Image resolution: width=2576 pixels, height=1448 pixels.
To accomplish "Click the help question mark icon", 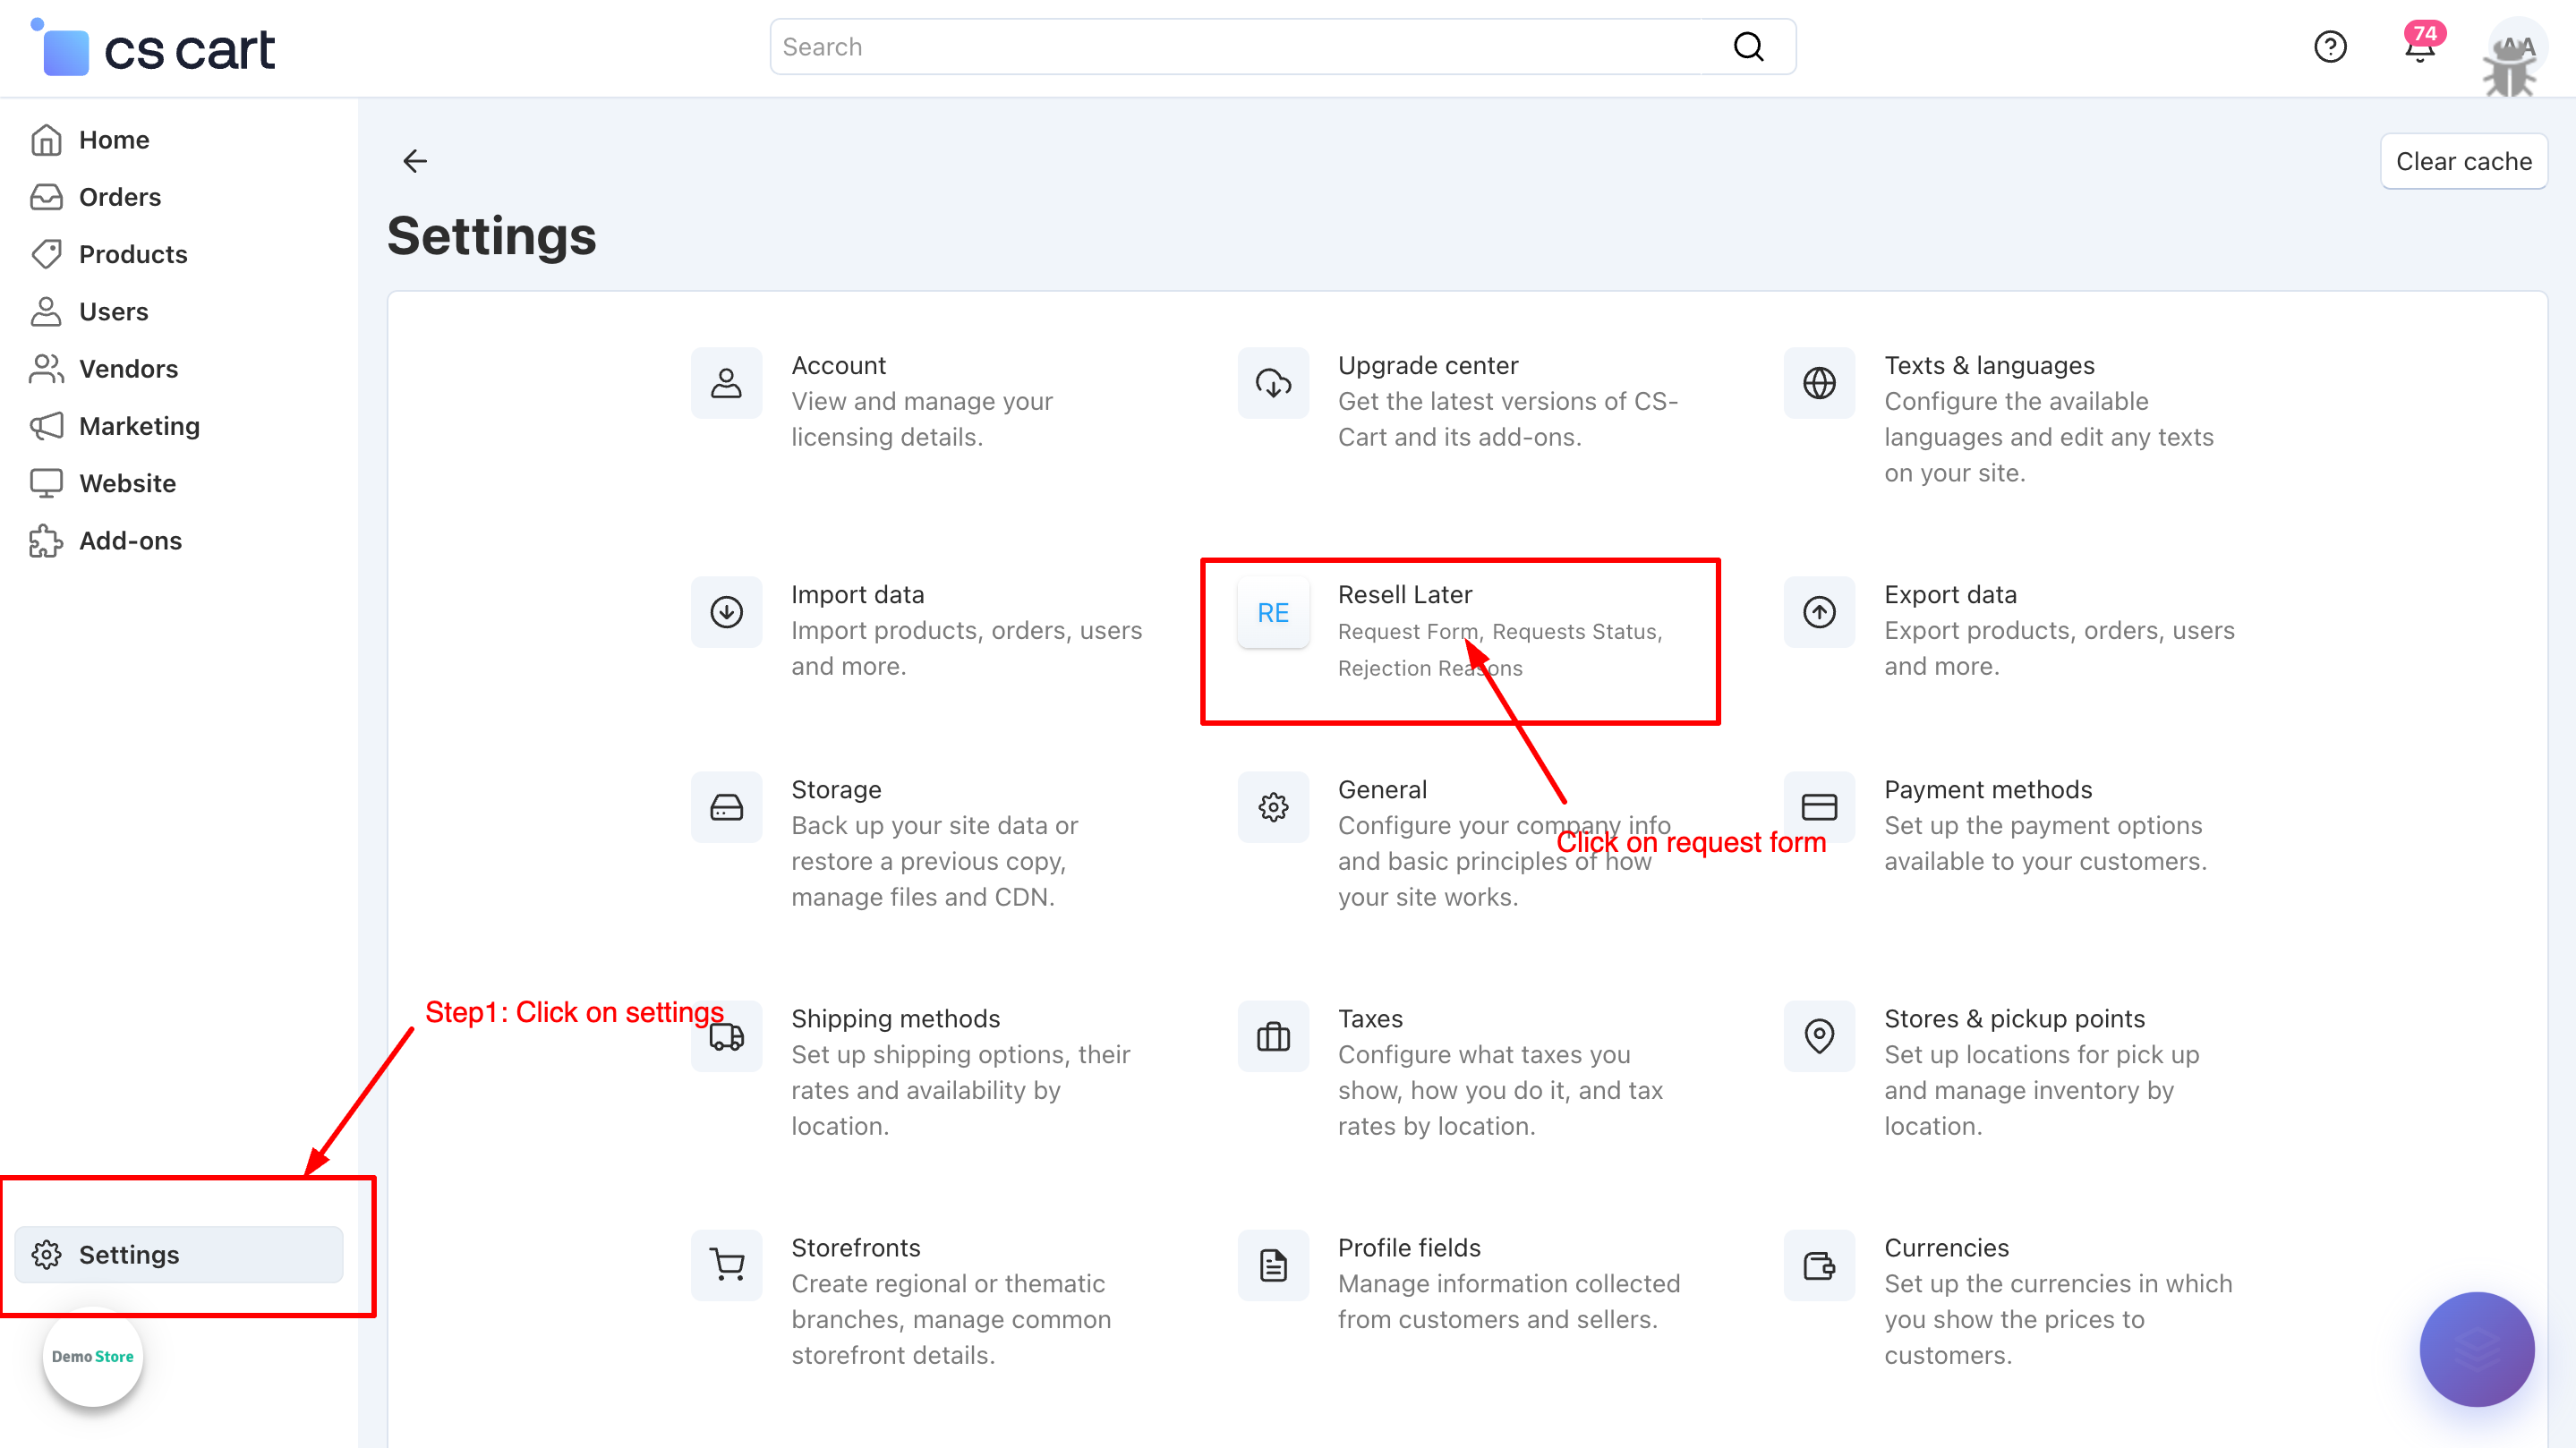I will click(x=2329, y=47).
